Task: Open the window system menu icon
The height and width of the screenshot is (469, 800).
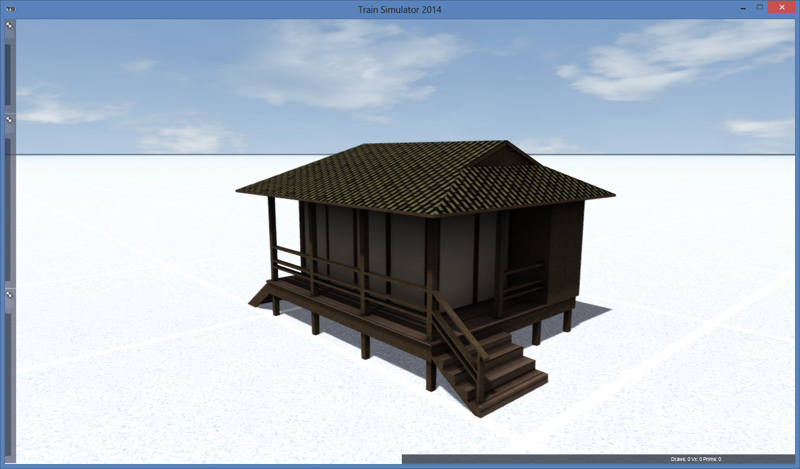Action: tap(10, 9)
